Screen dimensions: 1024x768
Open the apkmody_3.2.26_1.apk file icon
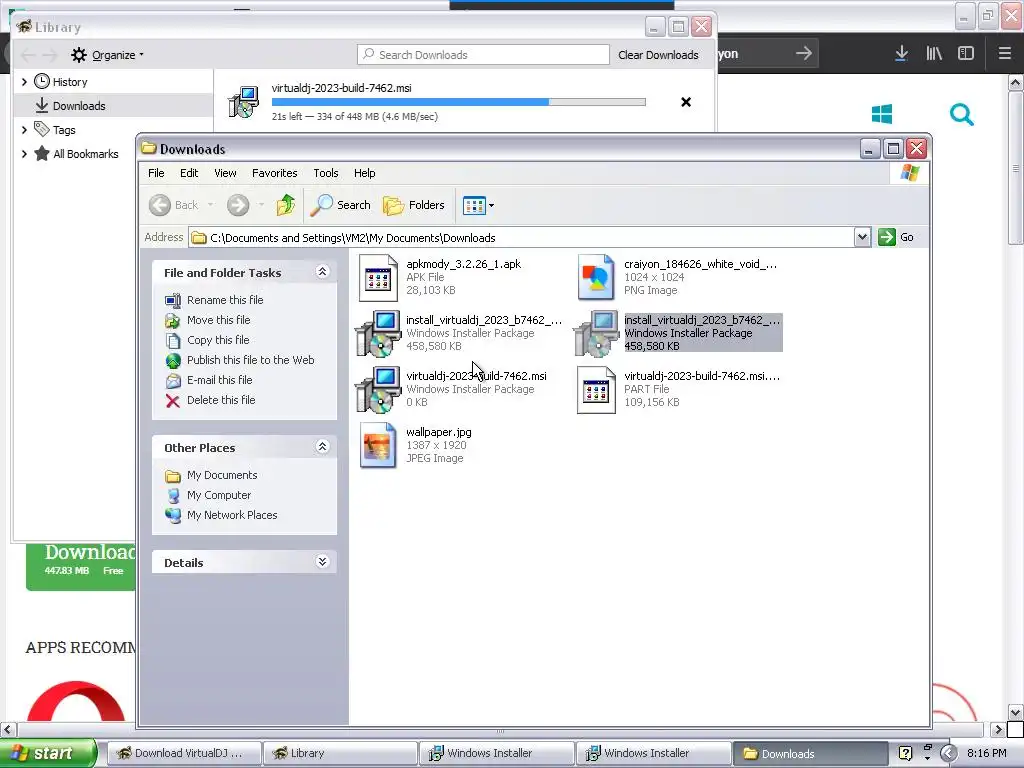378,278
